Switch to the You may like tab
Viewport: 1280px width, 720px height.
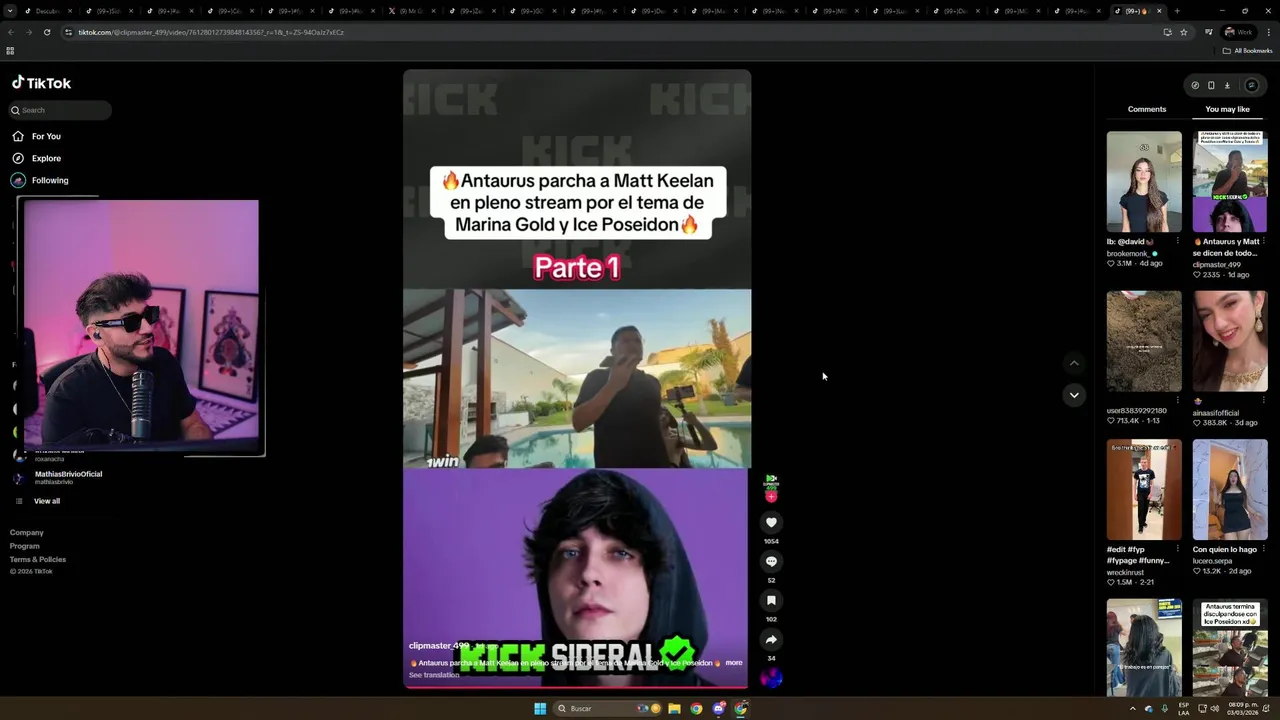(x=1227, y=109)
